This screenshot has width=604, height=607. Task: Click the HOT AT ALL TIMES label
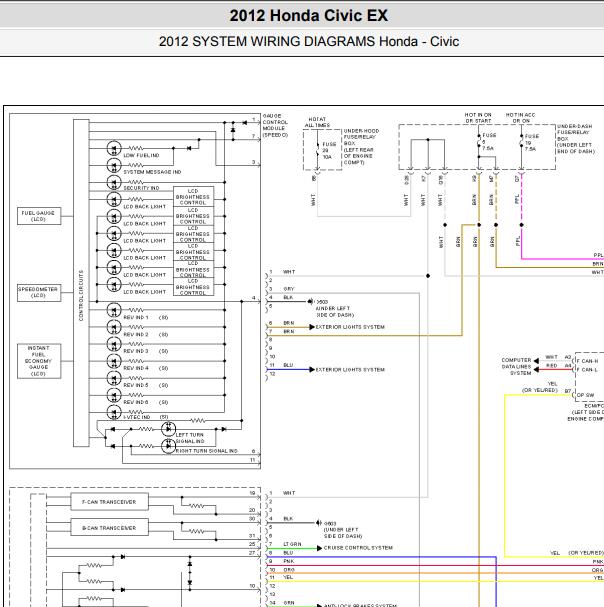point(317,122)
